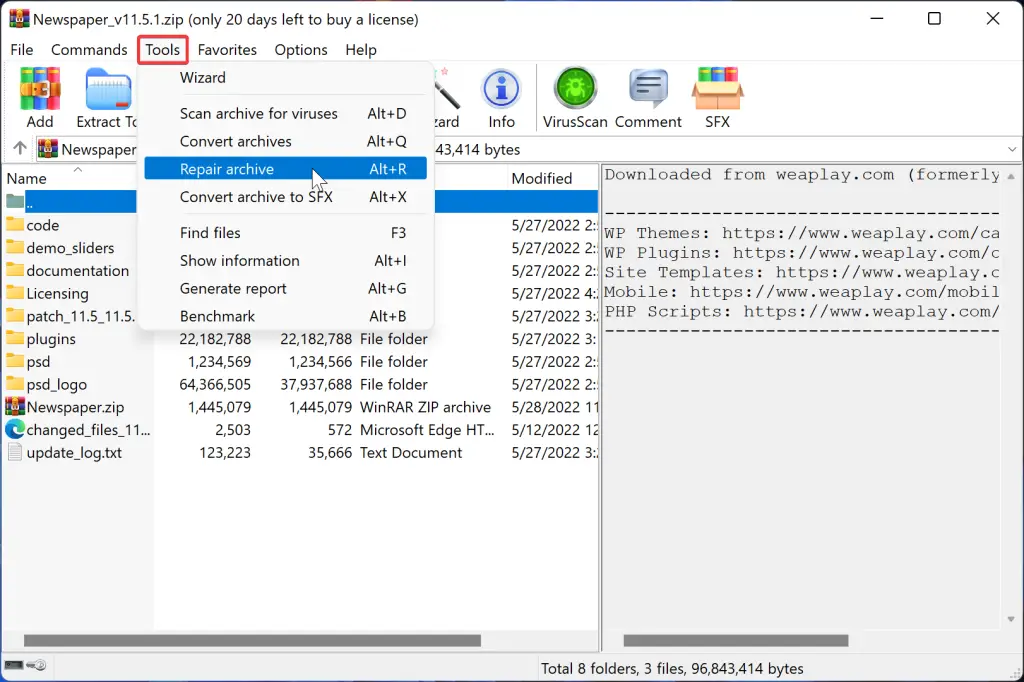Screen dimensions: 1024x682
Task: Open archive Info via toolbar icon
Action: click(501, 95)
